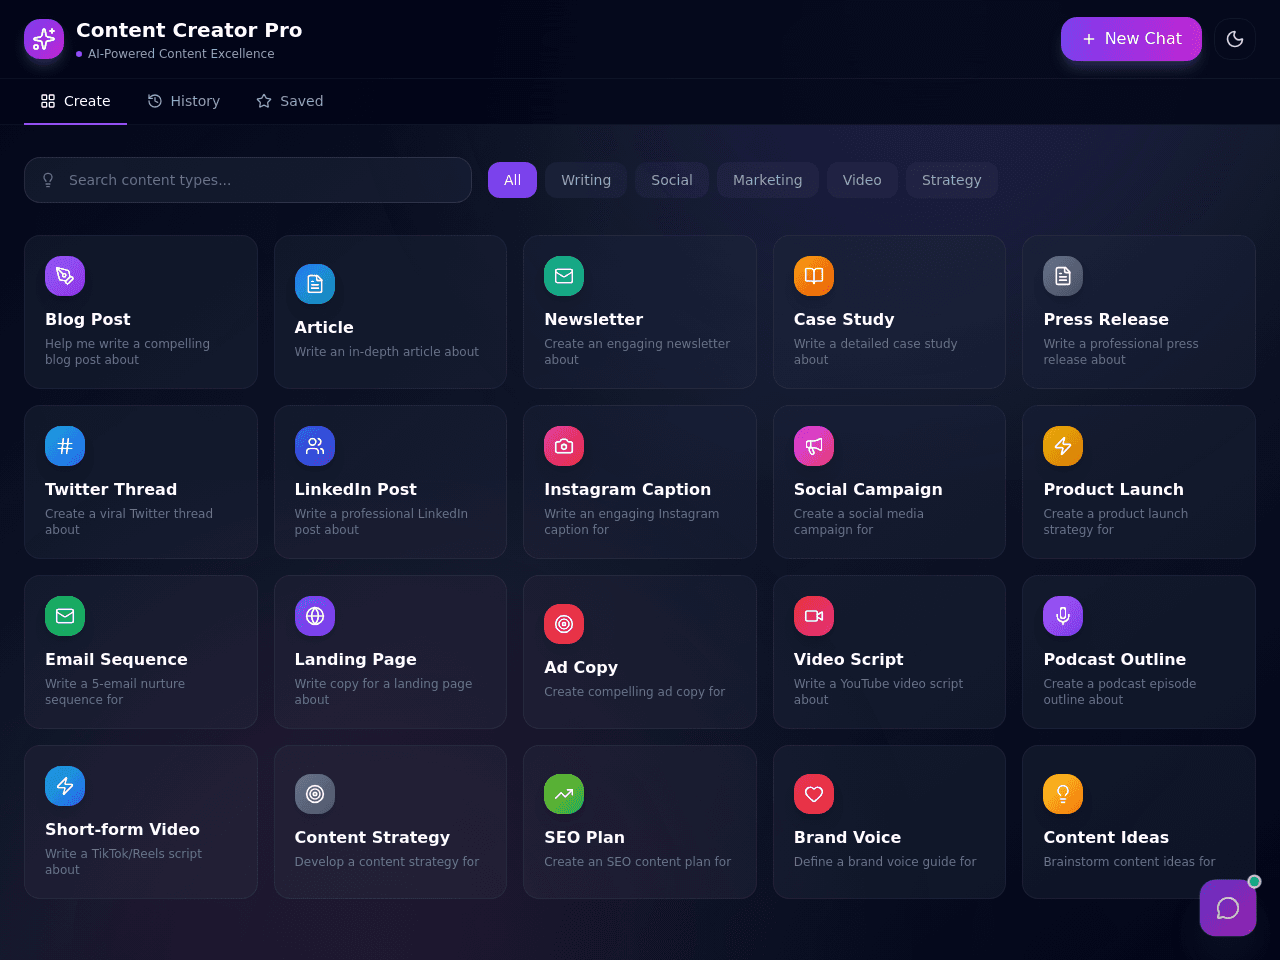Click the Newsletter envelope icon
Screen dimensions: 1280x960
click(x=564, y=276)
